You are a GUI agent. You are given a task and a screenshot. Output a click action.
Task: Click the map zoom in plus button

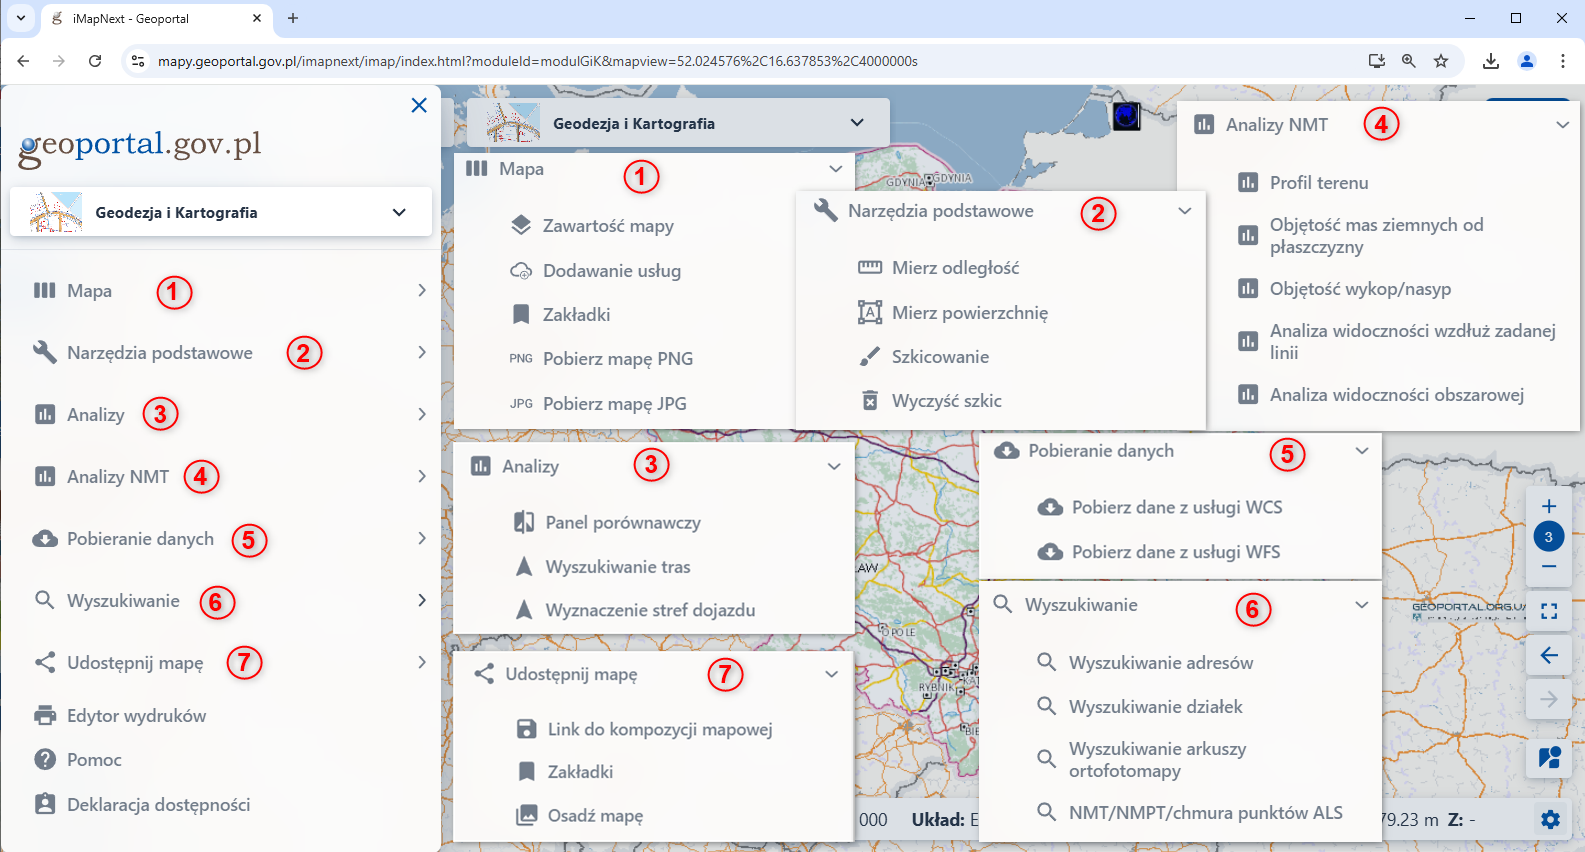[1548, 506]
